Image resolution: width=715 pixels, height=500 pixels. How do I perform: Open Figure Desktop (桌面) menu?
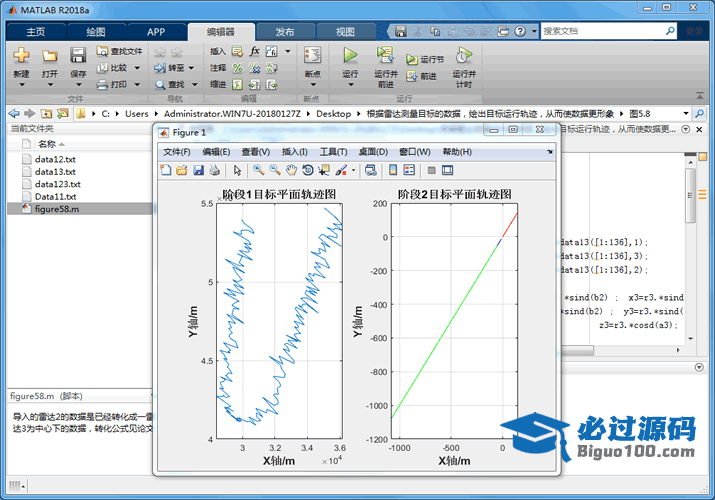pyautogui.click(x=373, y=152)
